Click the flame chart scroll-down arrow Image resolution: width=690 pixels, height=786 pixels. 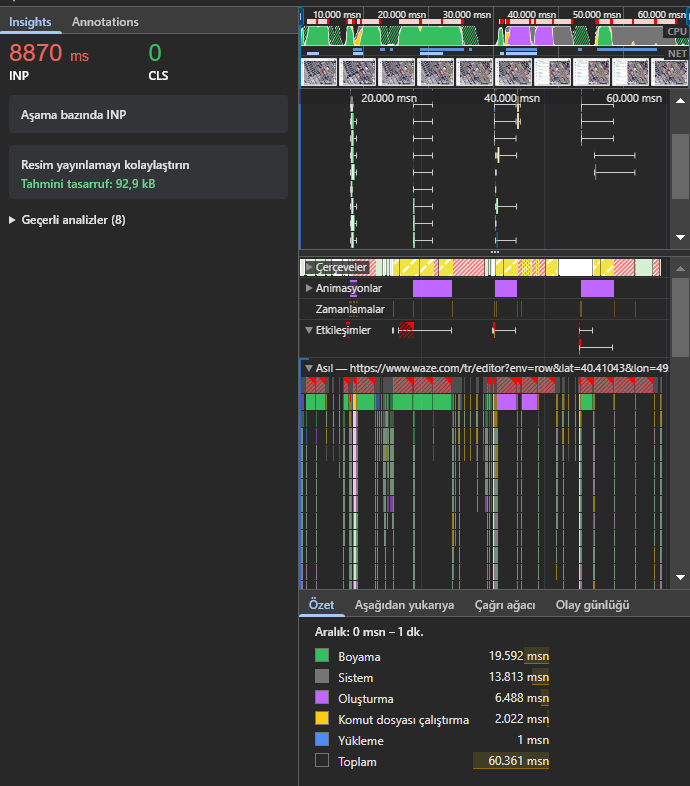click(x=680, y=578)
